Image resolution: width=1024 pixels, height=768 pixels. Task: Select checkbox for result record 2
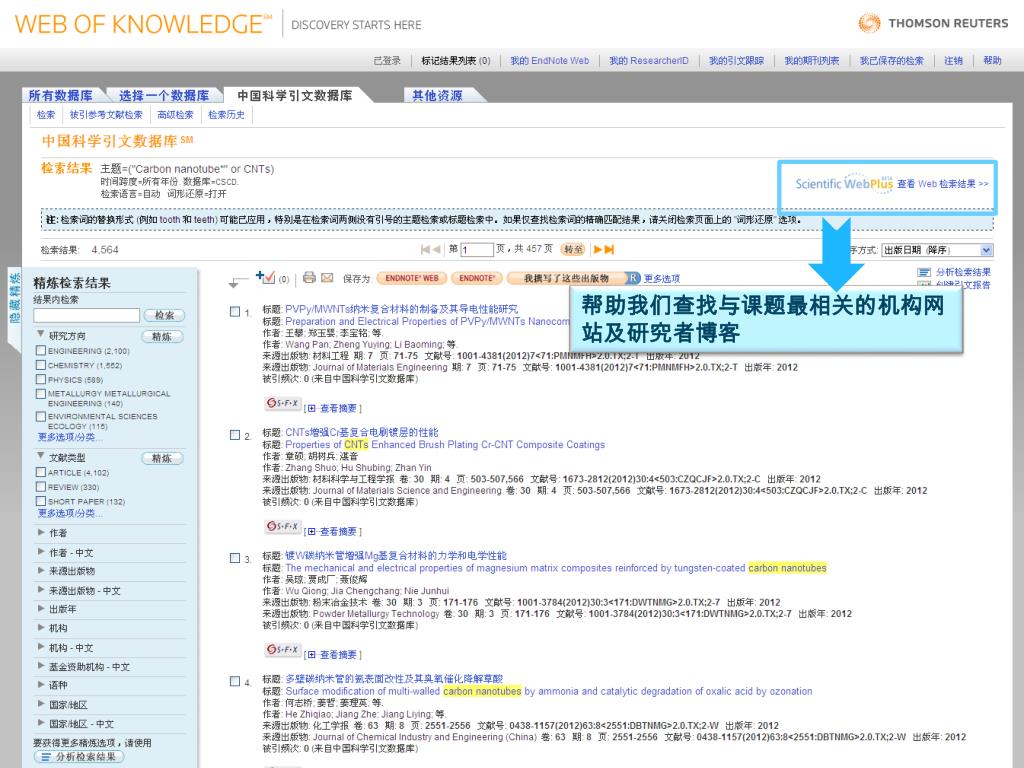tap(235, 435)
